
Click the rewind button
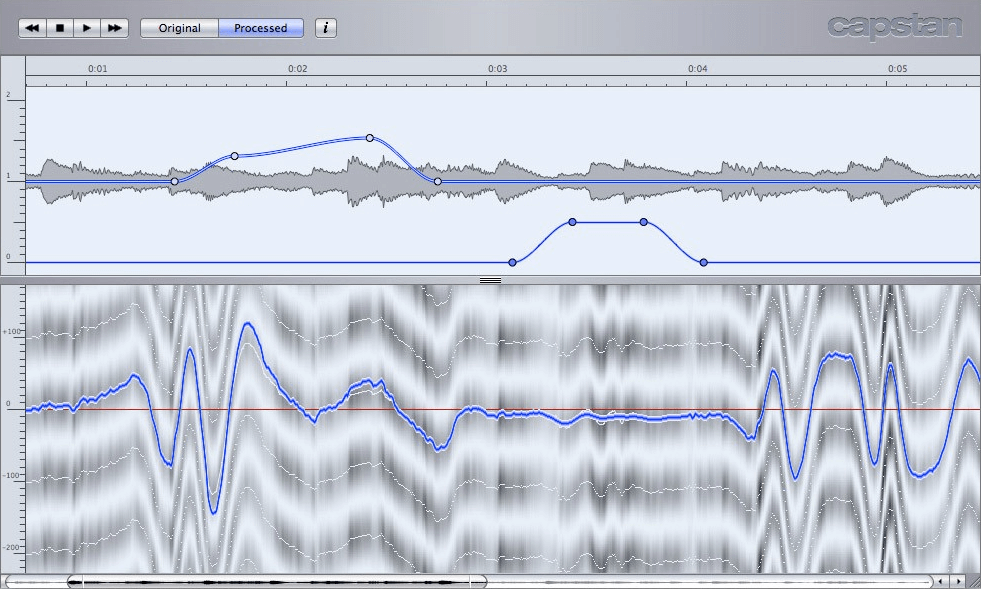(x=32, y=28)
